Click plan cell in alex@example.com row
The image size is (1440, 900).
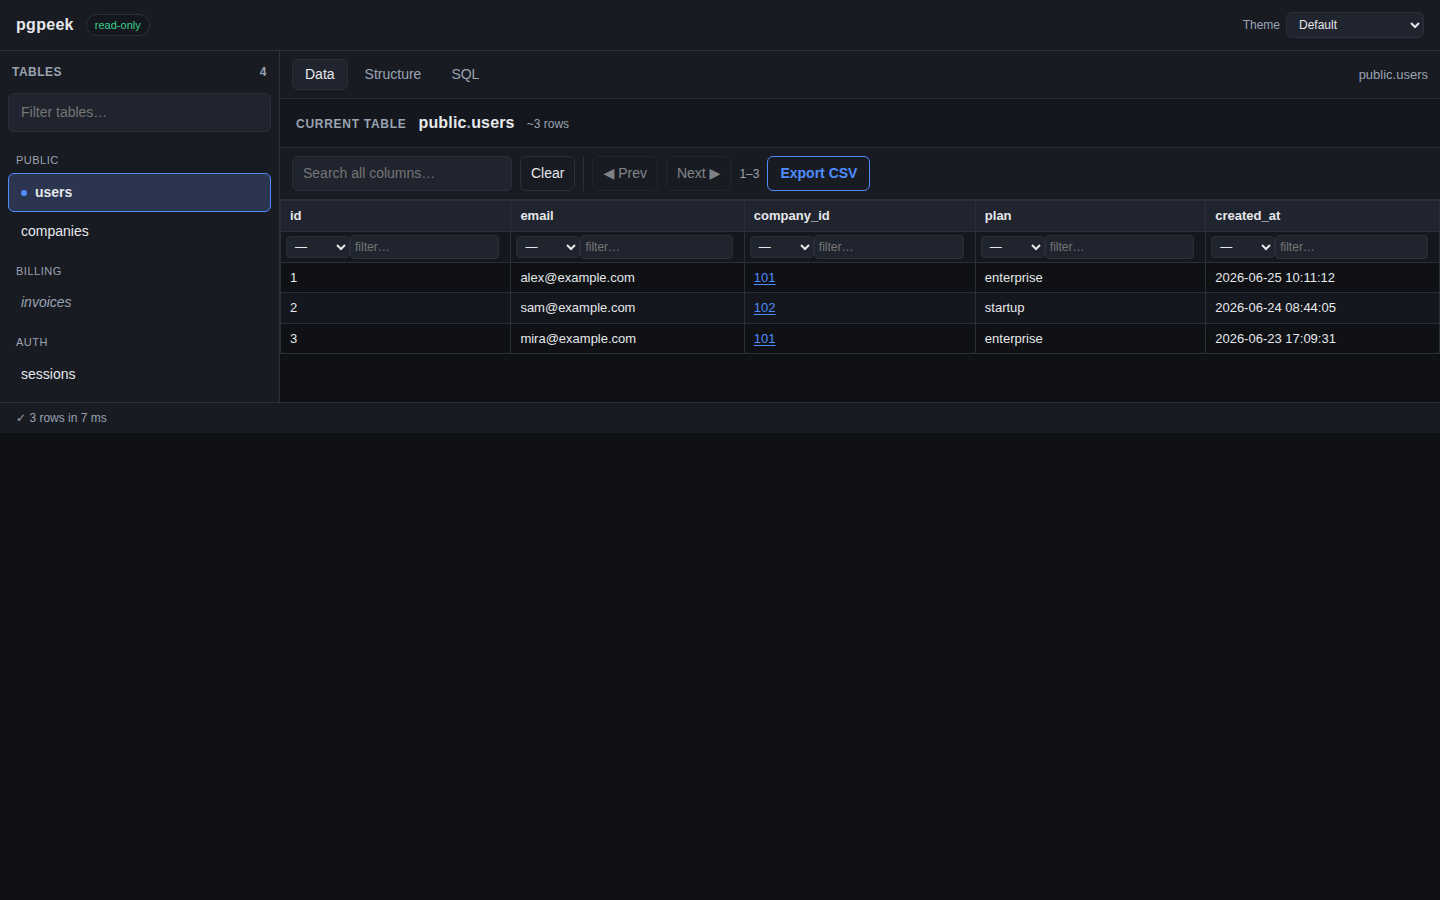[1090, 278]
